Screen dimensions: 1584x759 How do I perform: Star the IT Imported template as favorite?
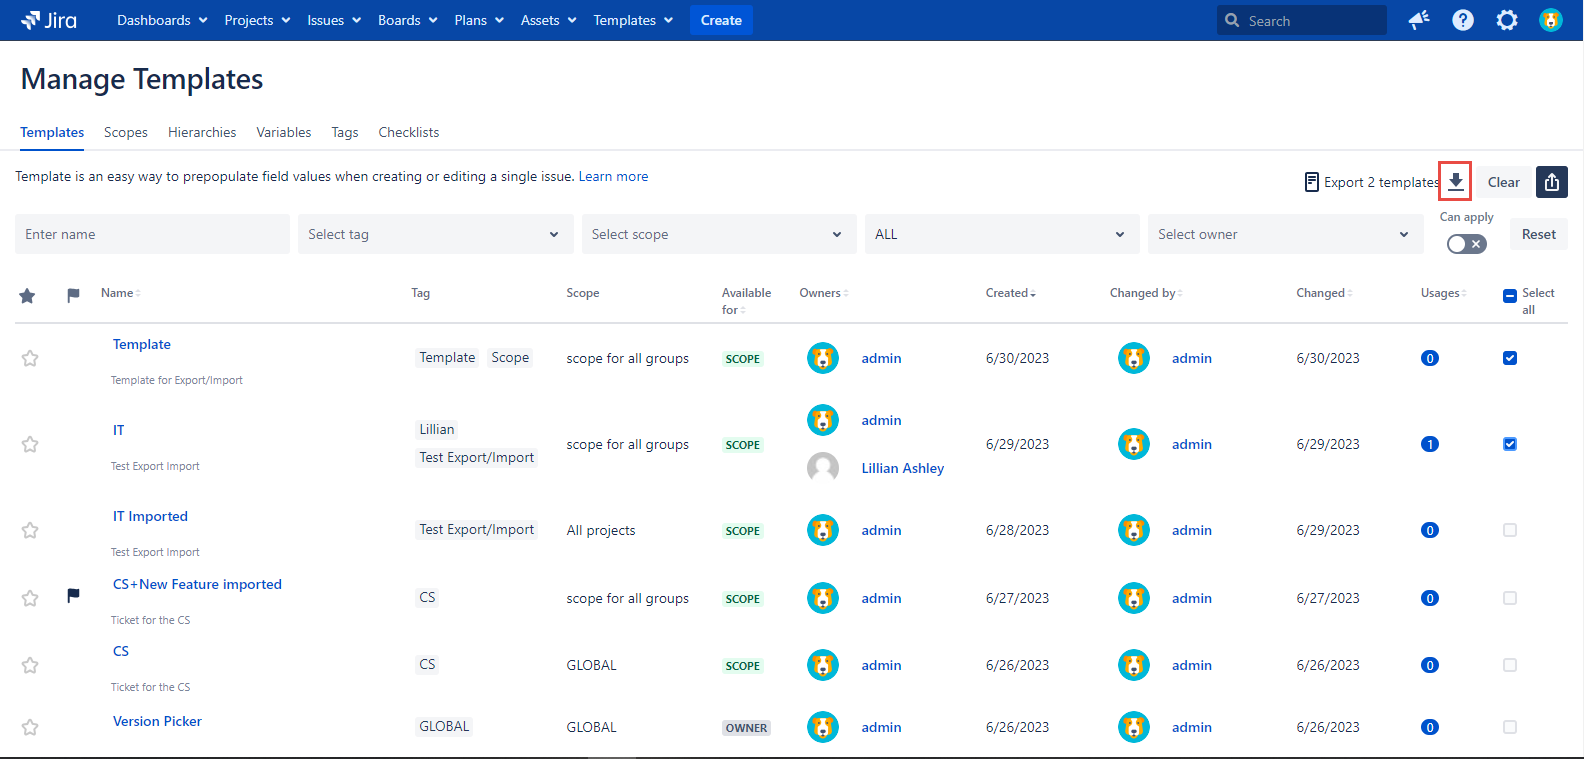30,530
